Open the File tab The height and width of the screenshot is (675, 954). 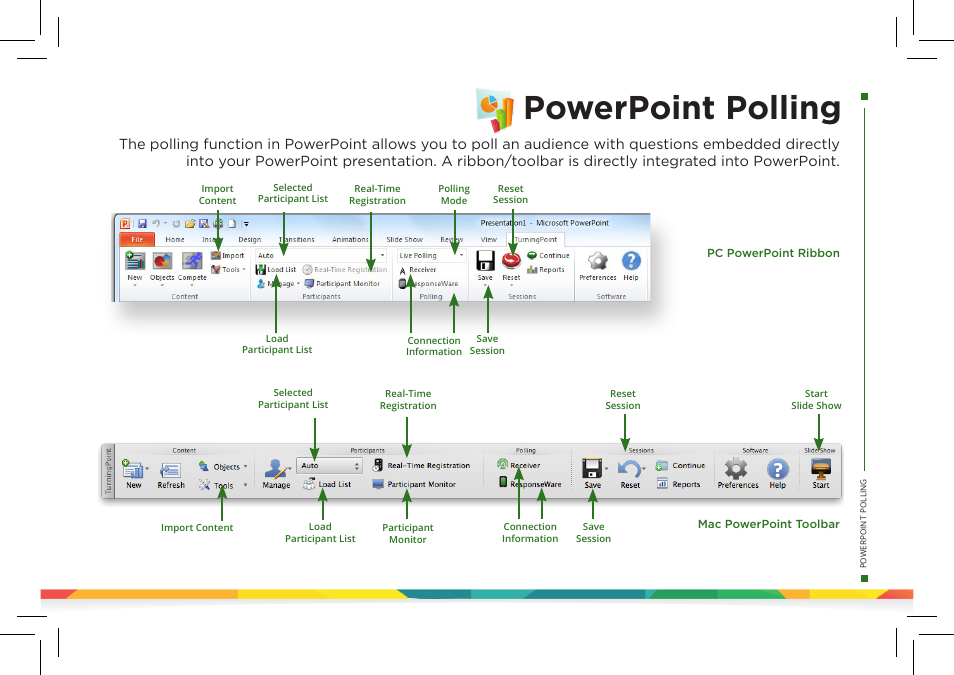click(137, 239)
